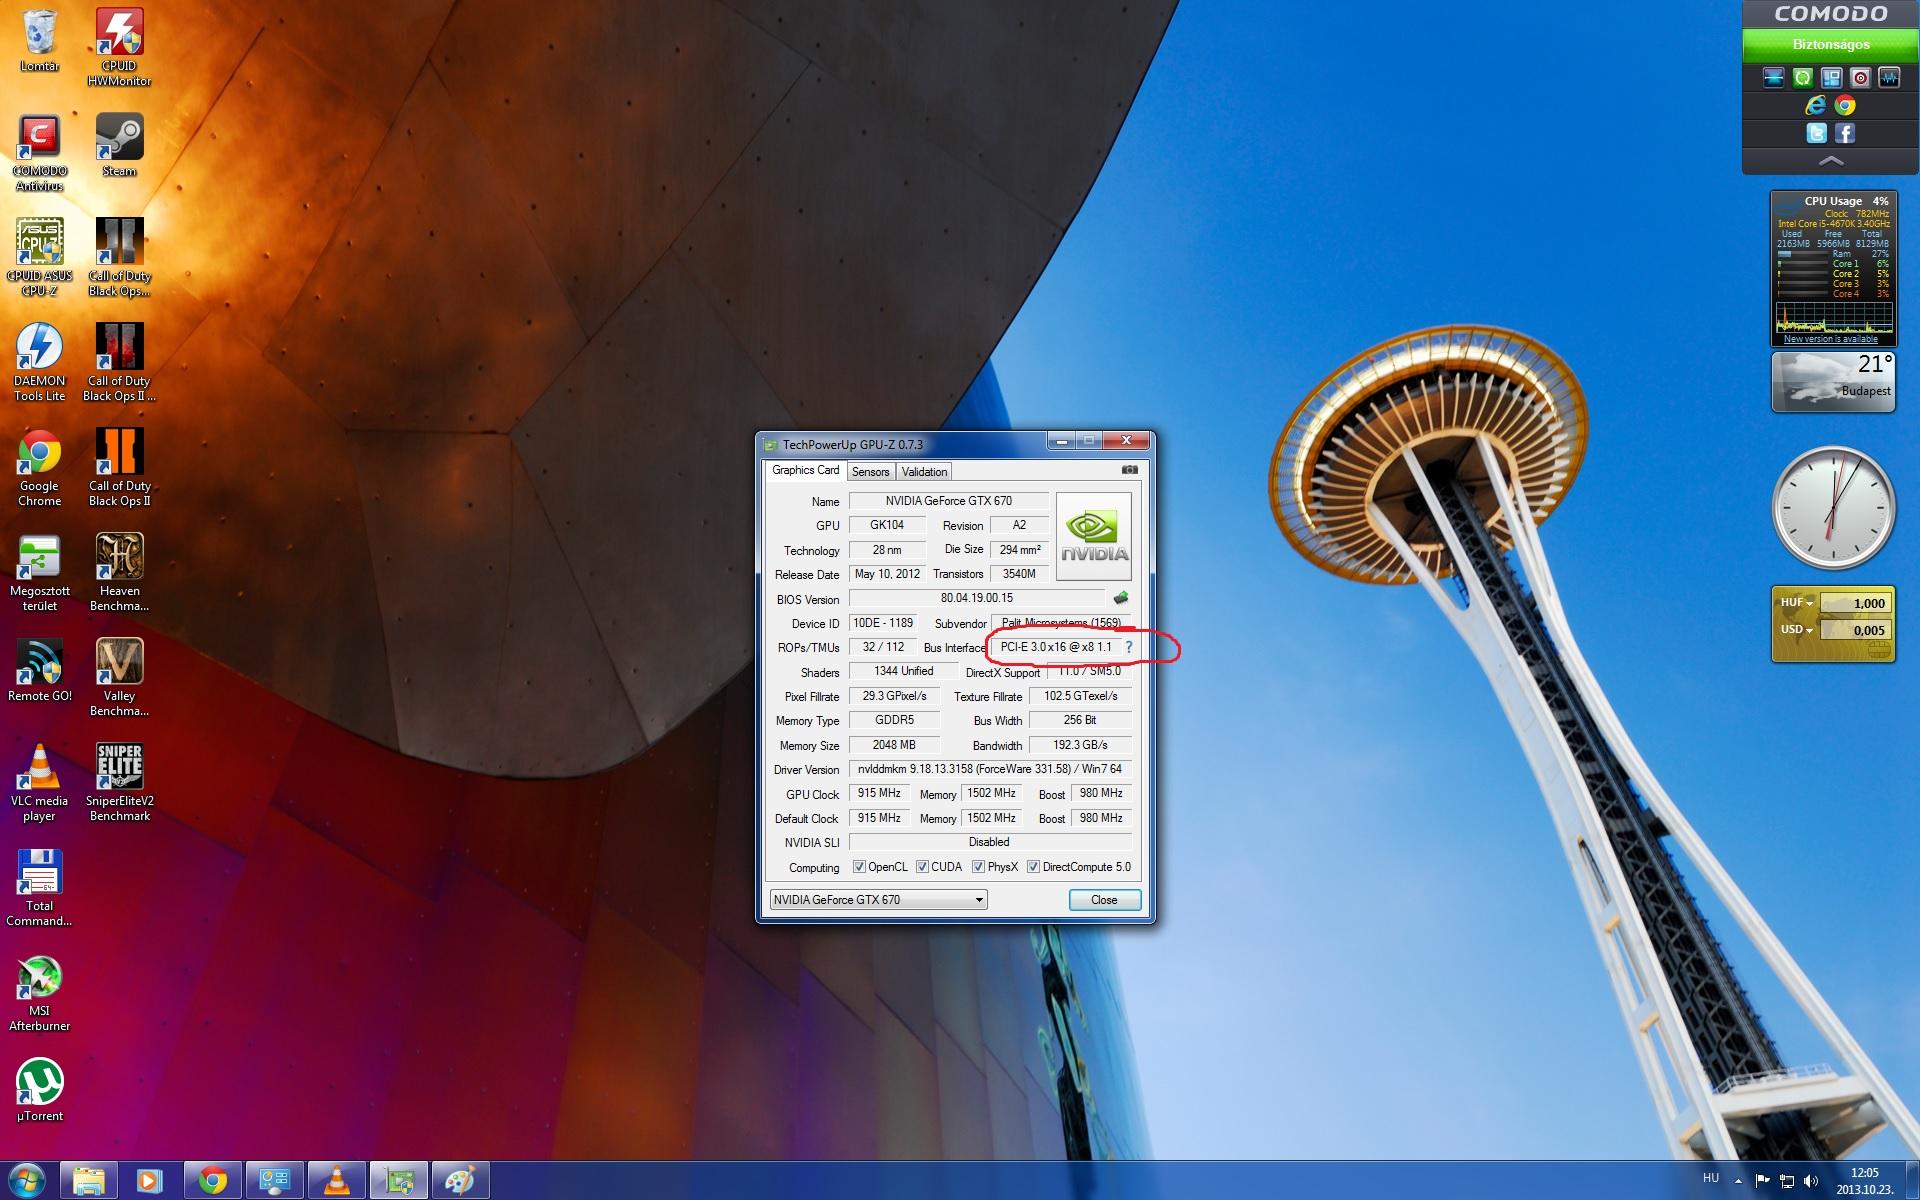Switch to the Validation tab

[924, 472]
